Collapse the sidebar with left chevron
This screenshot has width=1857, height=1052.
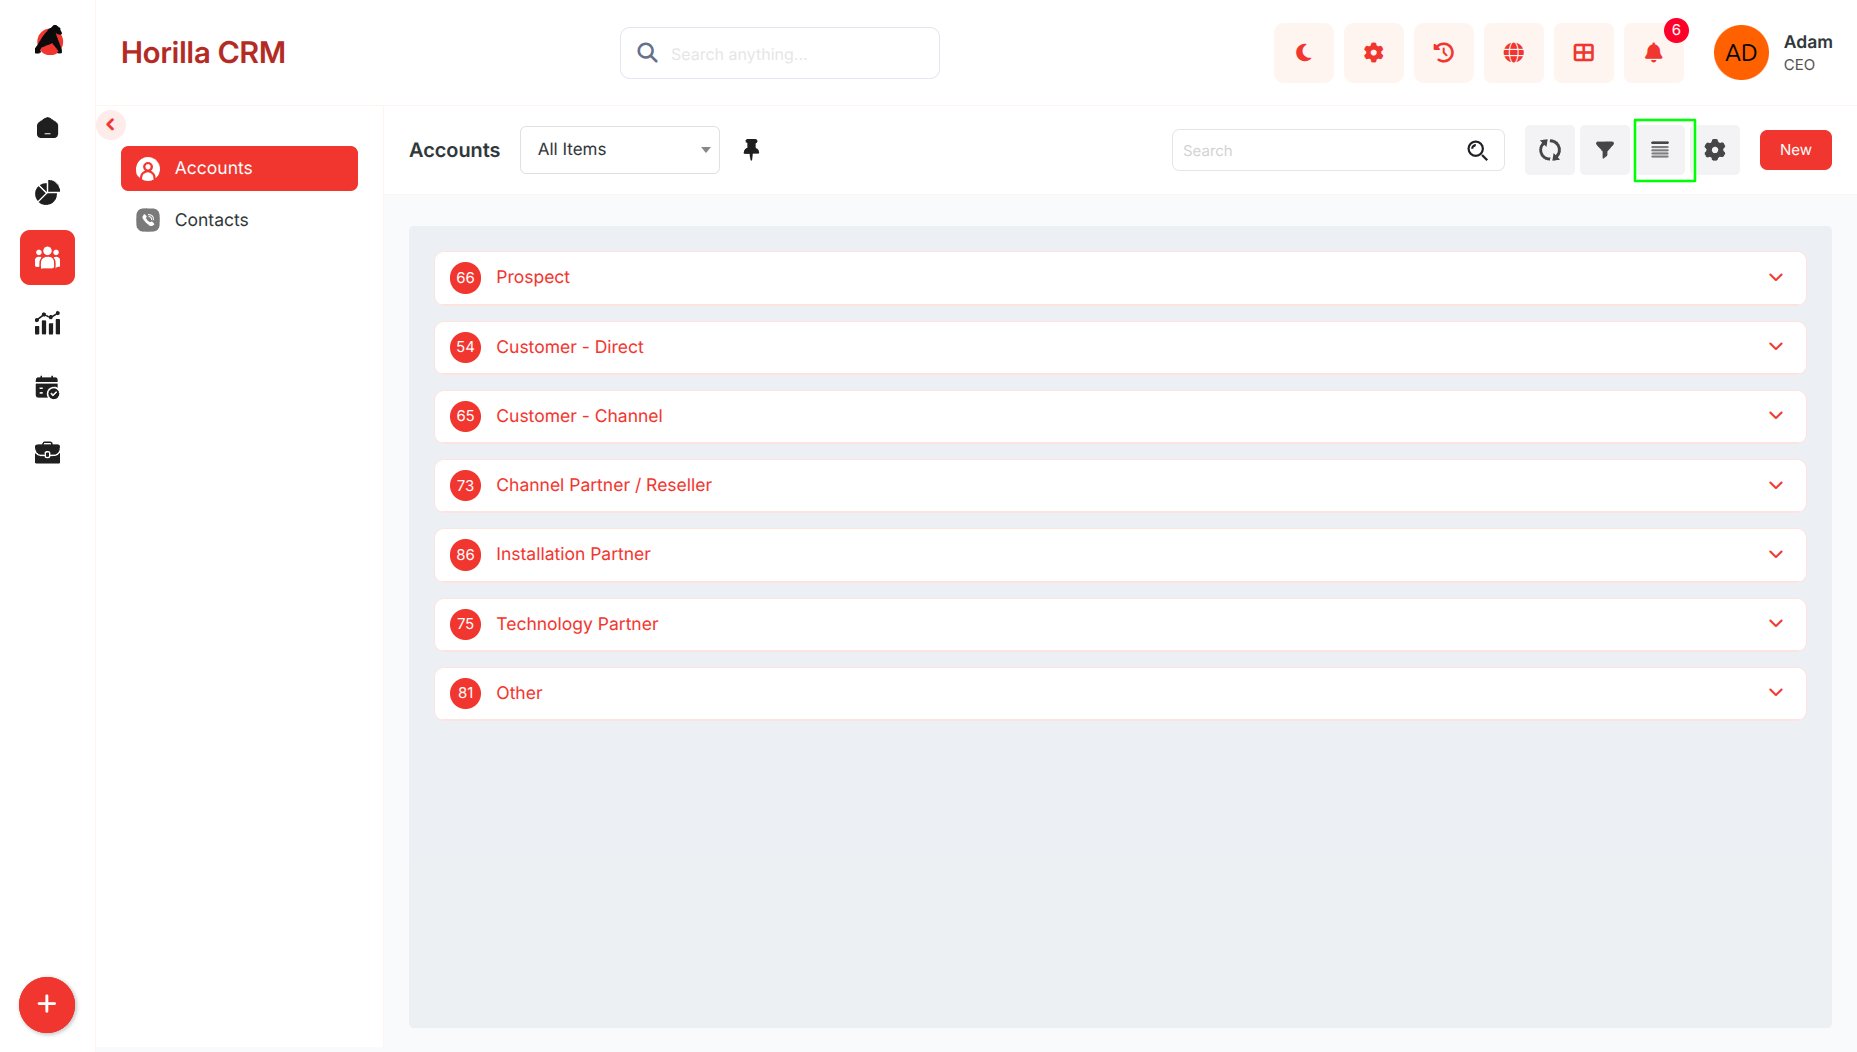pyautogui.click(x=111, y=125)
